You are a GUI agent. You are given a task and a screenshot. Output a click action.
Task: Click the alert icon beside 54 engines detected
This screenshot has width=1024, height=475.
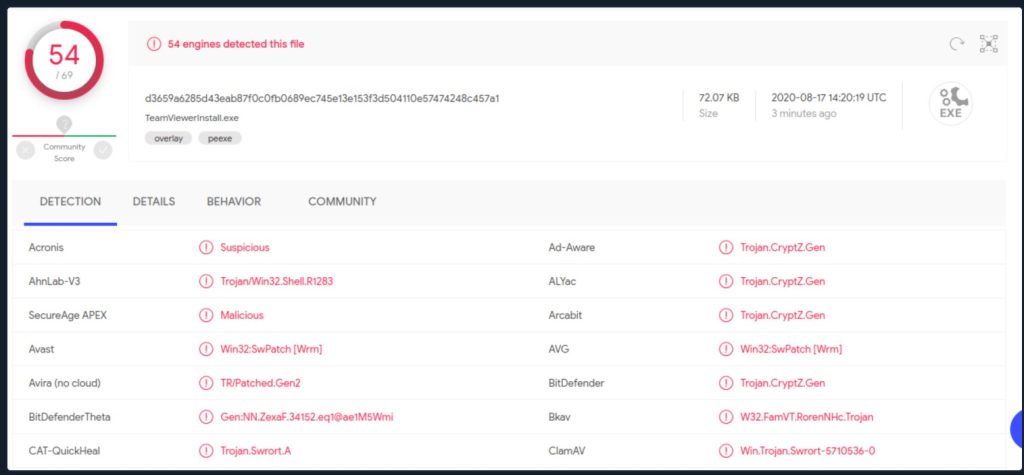153,44
